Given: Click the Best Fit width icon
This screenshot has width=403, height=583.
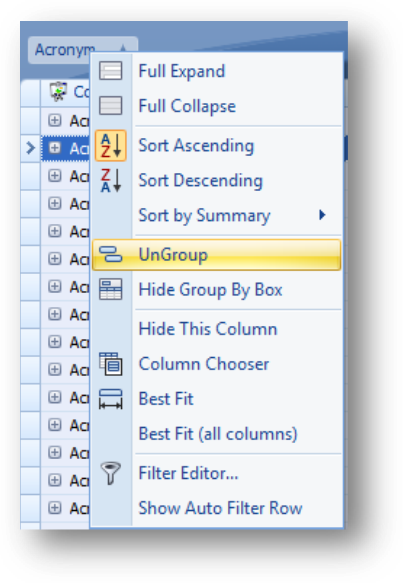Looking at the screenshot, I should click(x=110, y=399).
